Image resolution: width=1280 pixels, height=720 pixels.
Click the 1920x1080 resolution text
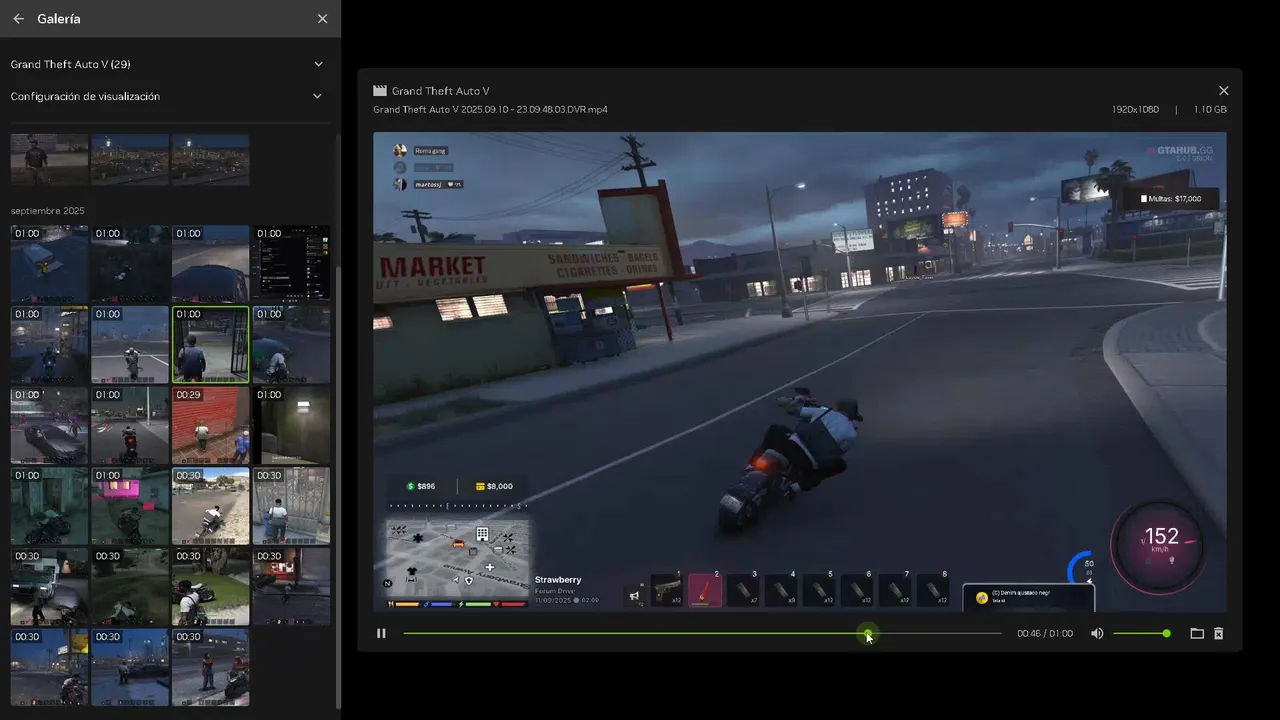pyautogui.click(x=1135, y=110)
